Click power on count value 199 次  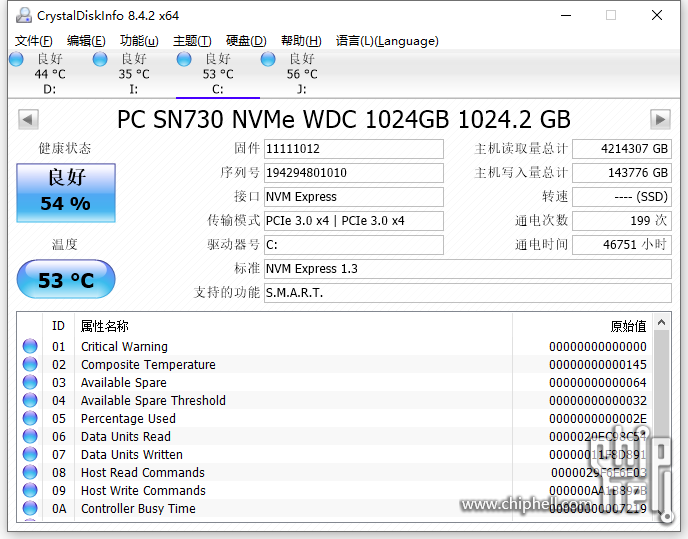click(x=622, y=221)
